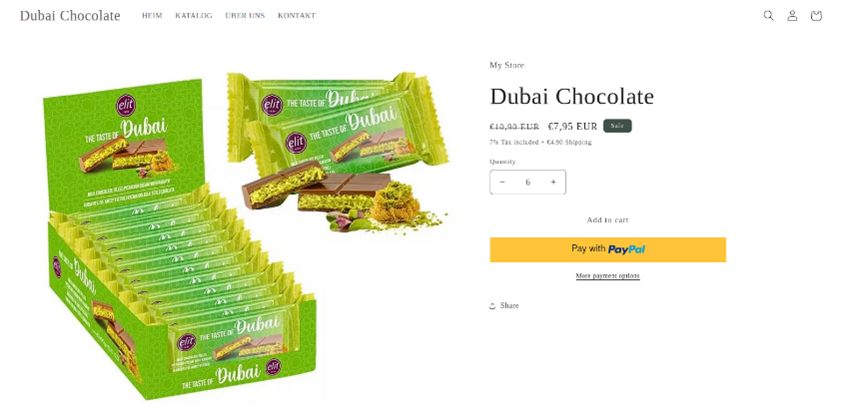Open the account login icon

coord(792,16)
